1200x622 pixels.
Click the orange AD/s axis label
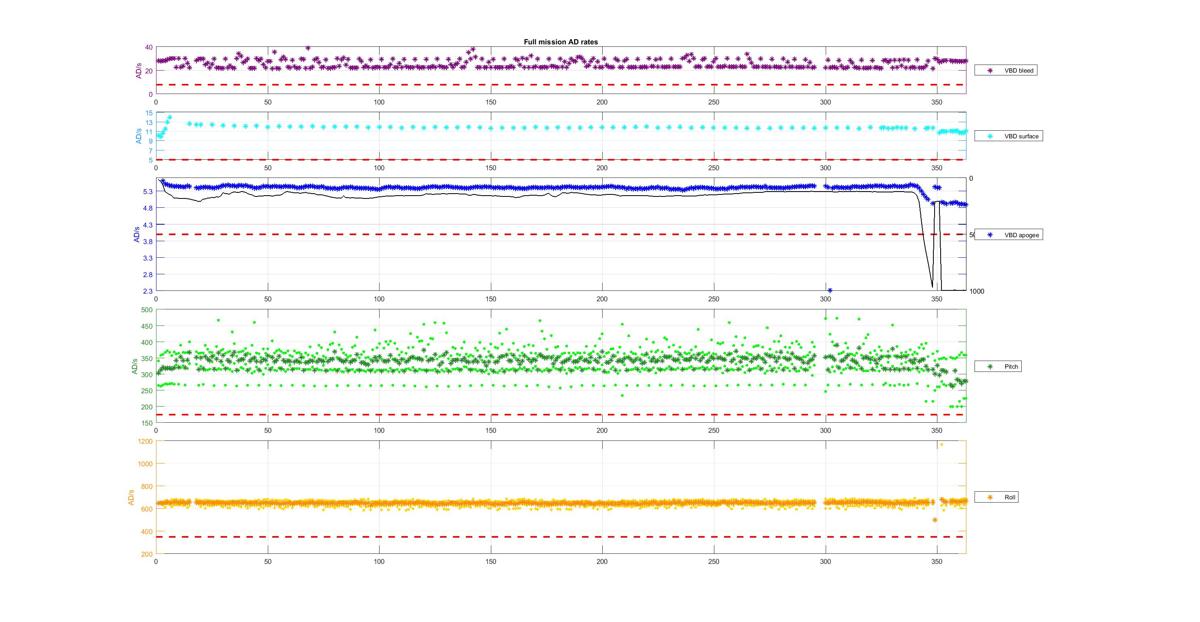coord(132,497)
